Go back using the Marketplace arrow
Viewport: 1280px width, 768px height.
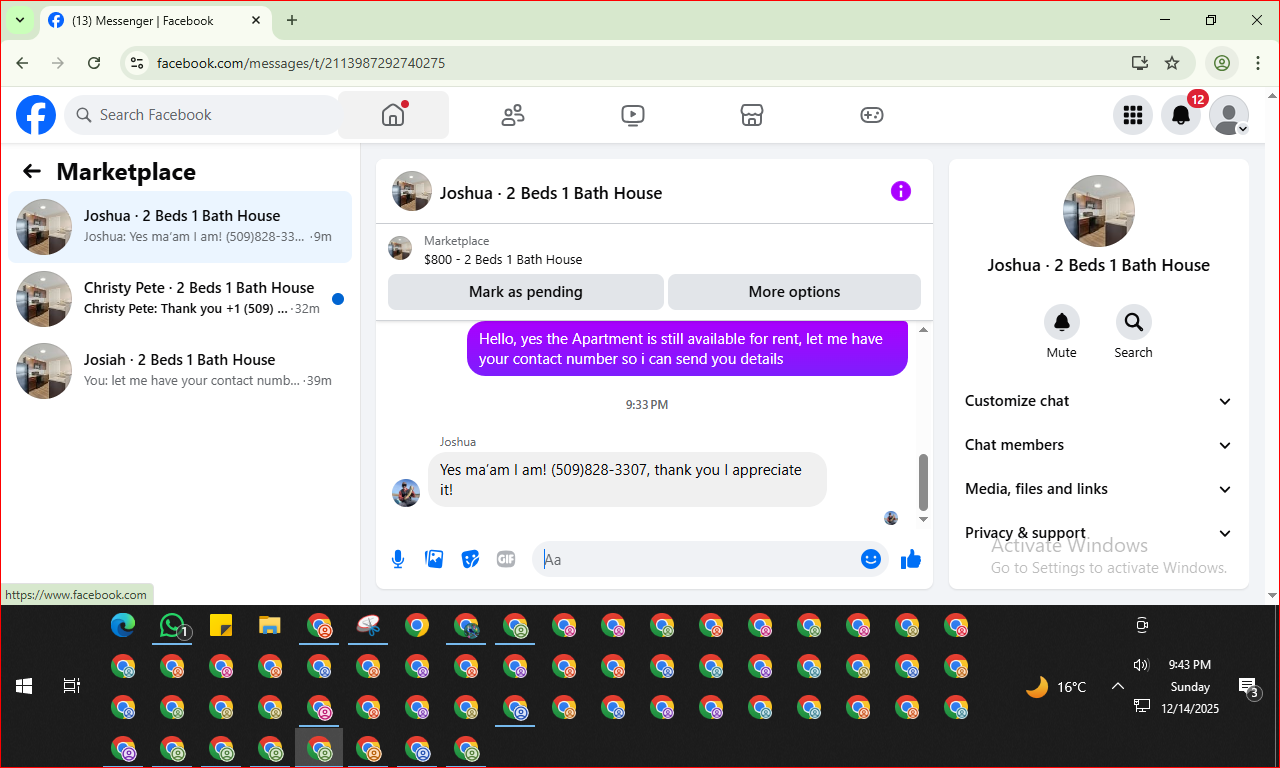[x=32, y=171]
